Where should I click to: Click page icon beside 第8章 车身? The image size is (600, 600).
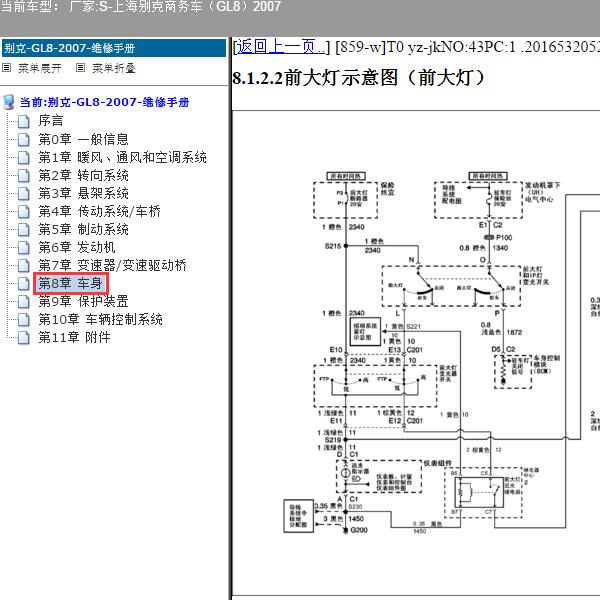pyautogui.click(x=23, y=284)
